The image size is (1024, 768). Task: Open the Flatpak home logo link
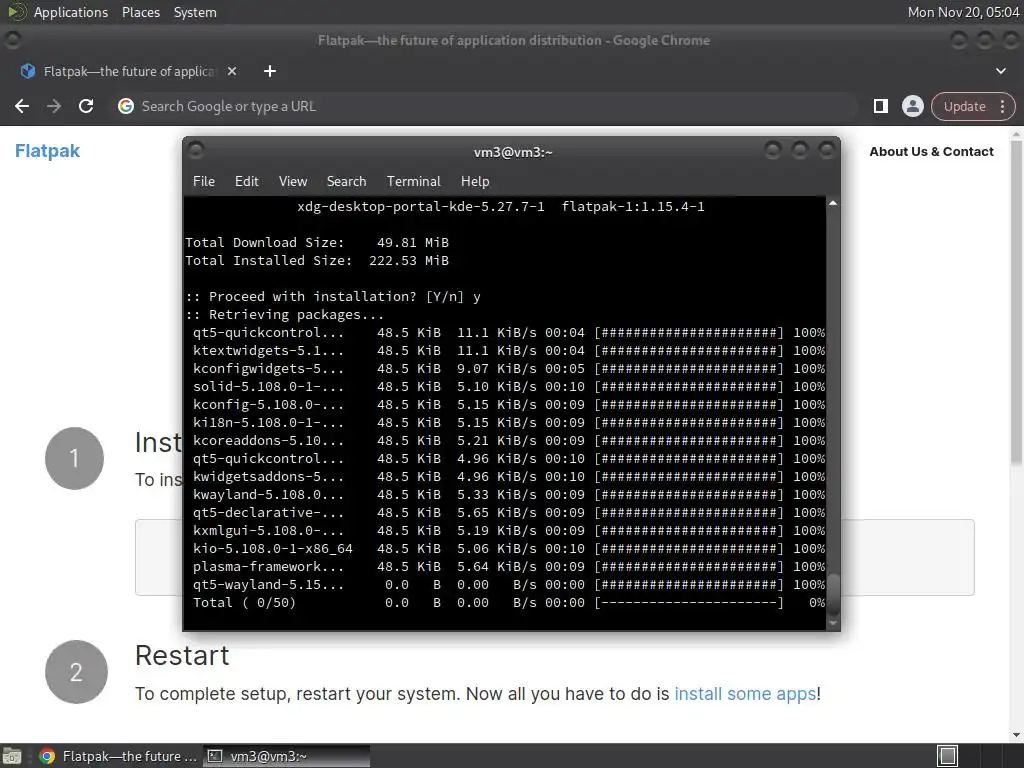point(47,151)
